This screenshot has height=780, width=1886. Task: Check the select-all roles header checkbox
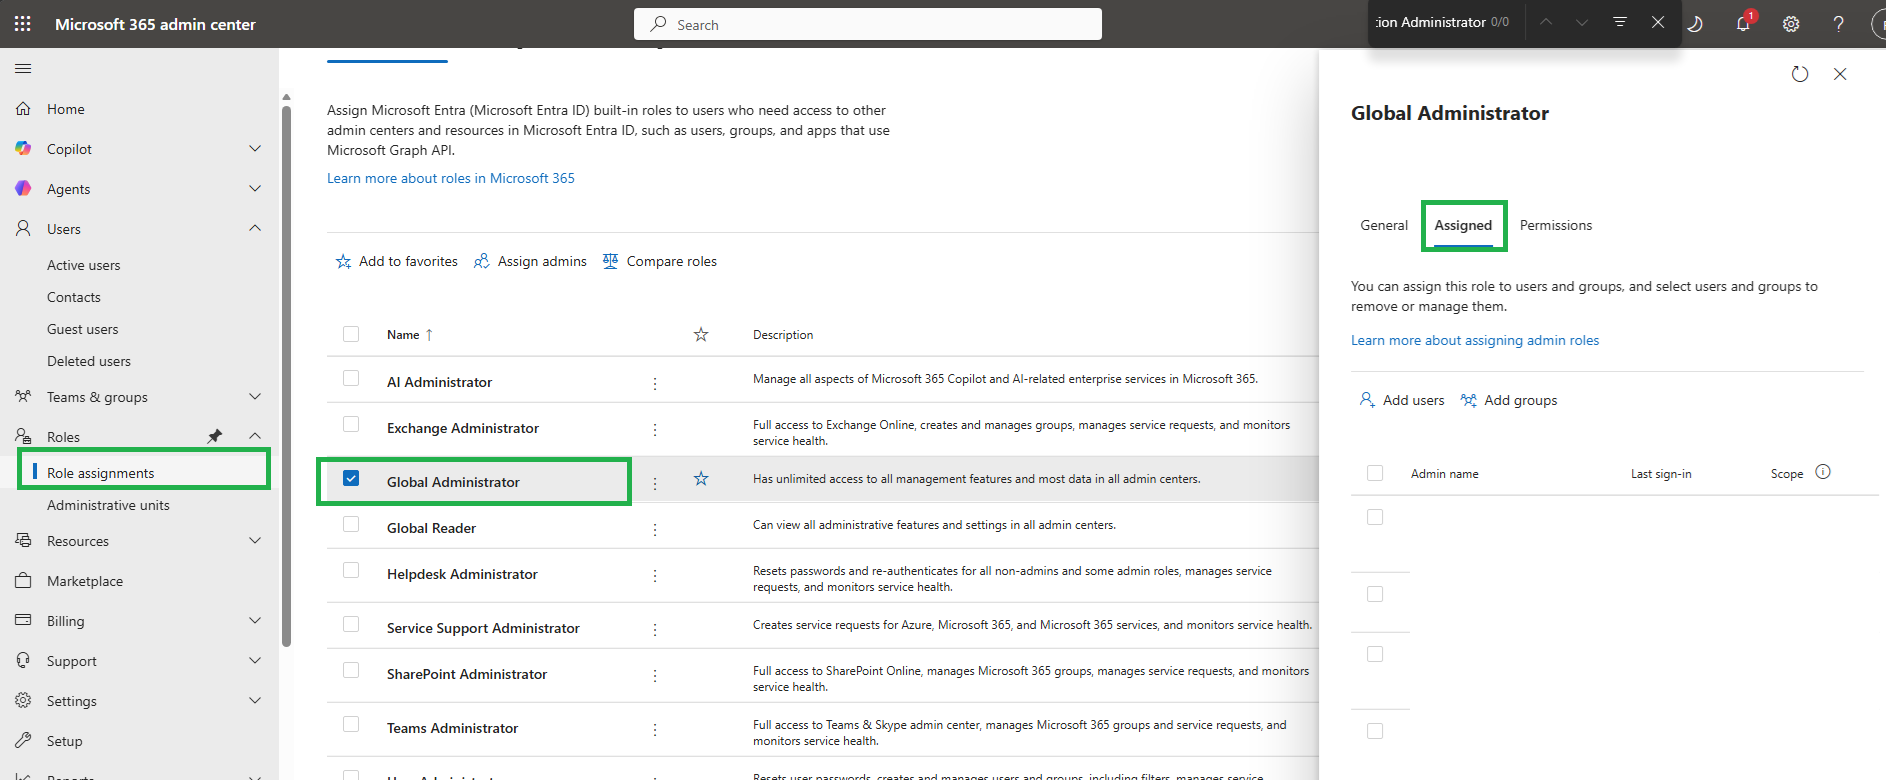point(351,334)
